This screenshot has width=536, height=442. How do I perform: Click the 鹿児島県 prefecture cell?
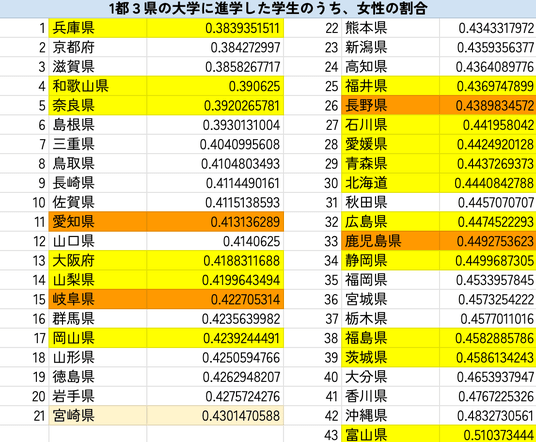point(390,241)
